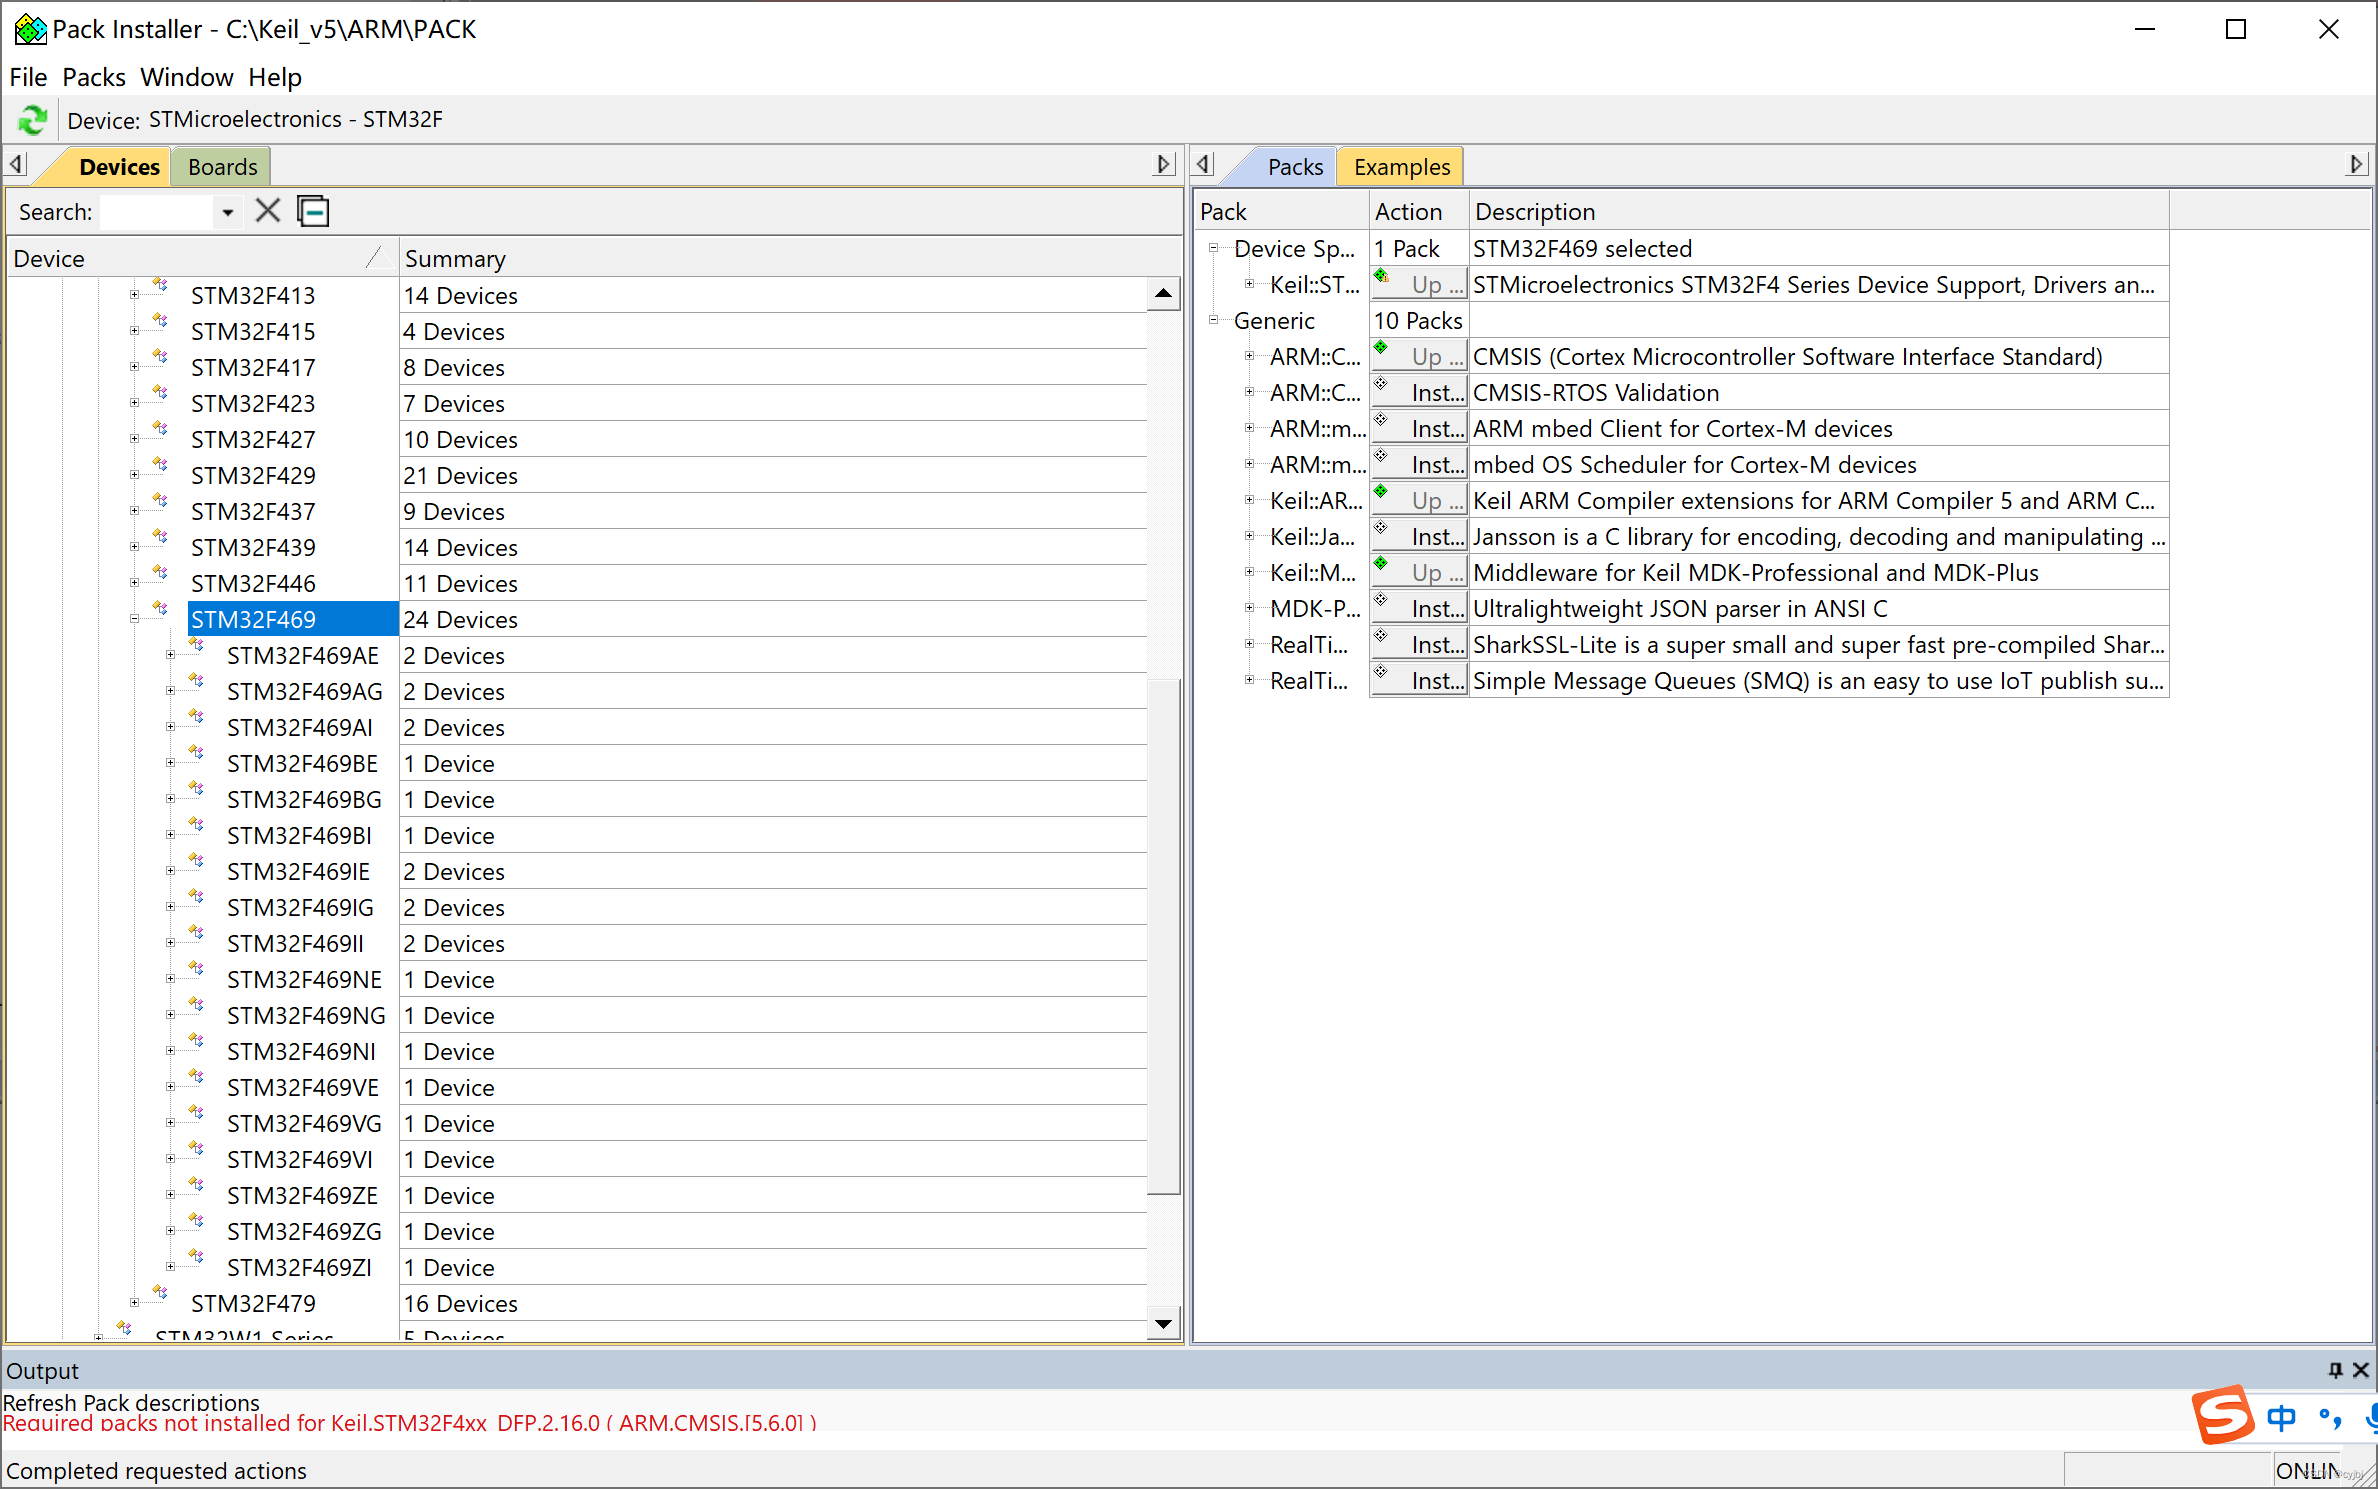This screenshot has height=1489, width=2378.
Task: Switch to the Examples tab
Action: pyautogui.click(x=1401, y=167)
